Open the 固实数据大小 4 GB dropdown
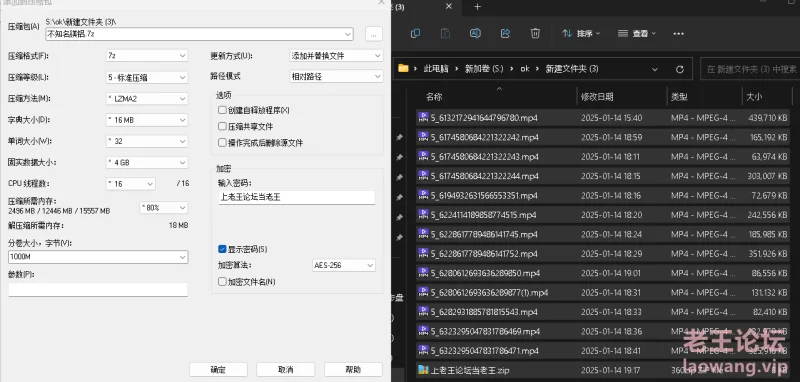This screenshot has width=800, height=382. point(146,162)
